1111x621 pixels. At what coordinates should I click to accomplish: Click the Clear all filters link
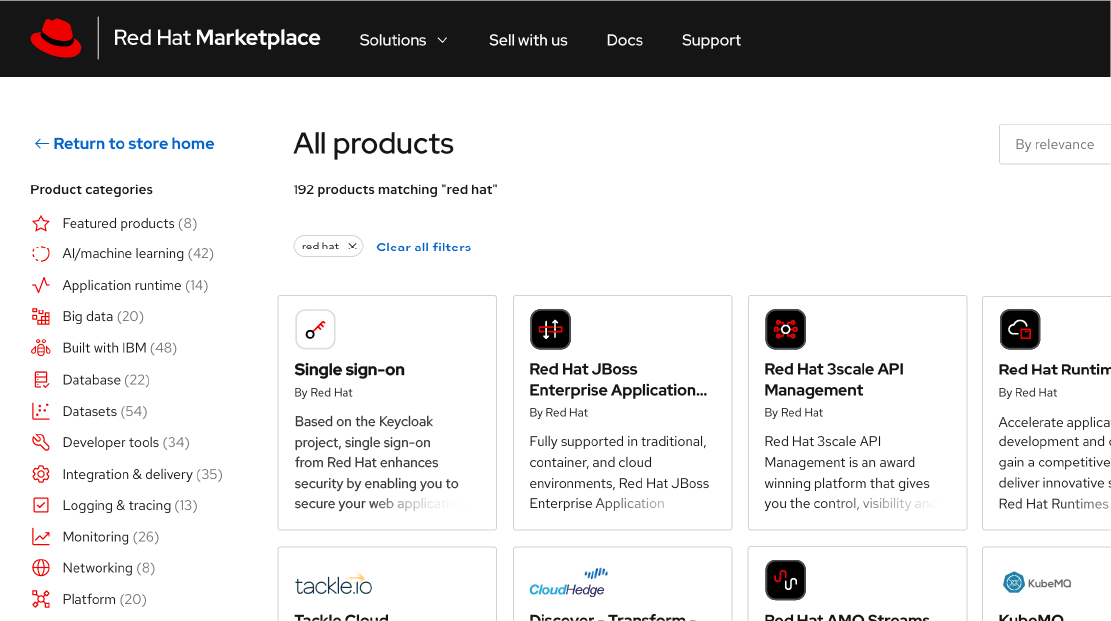423,246
